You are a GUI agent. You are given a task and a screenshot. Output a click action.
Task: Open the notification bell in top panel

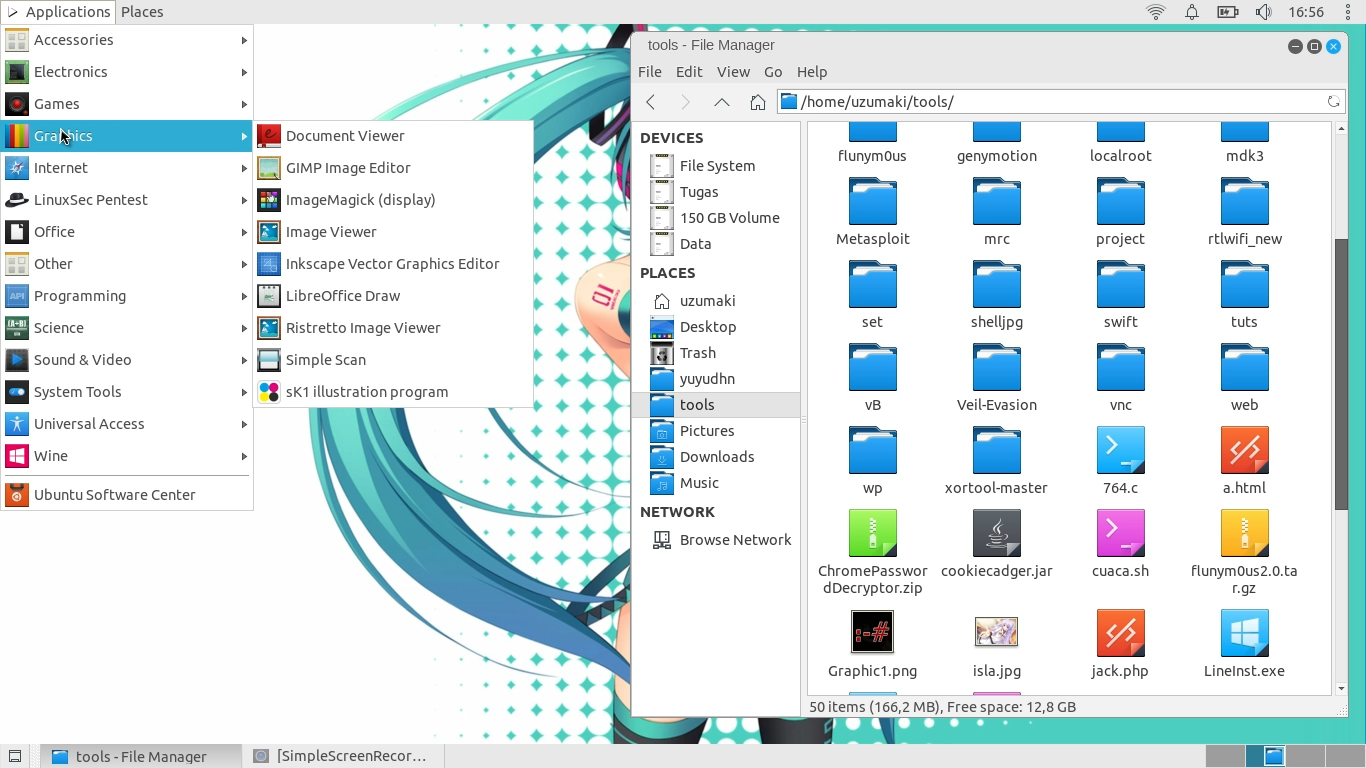pyautogui.click(x=1192, y=12)
